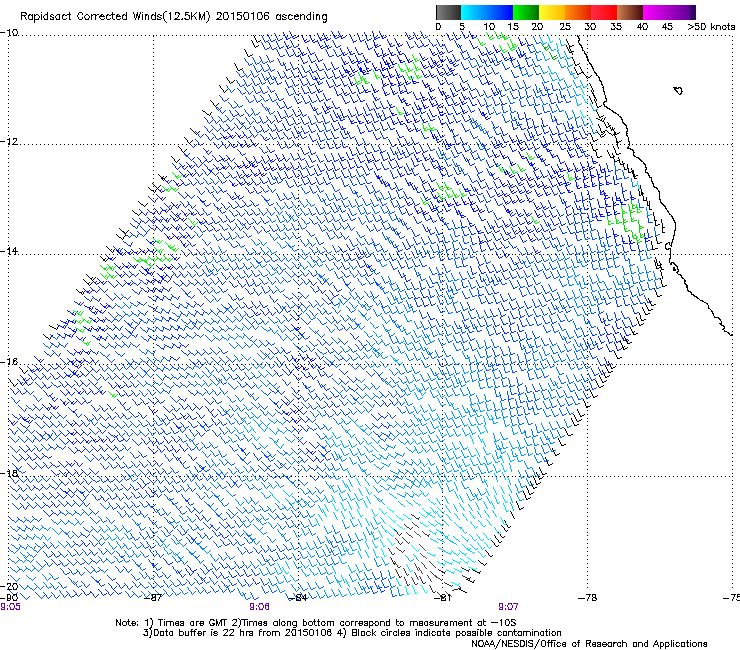Click the date '20150106' in the title
740x650 pixels.
click(242, 17)
